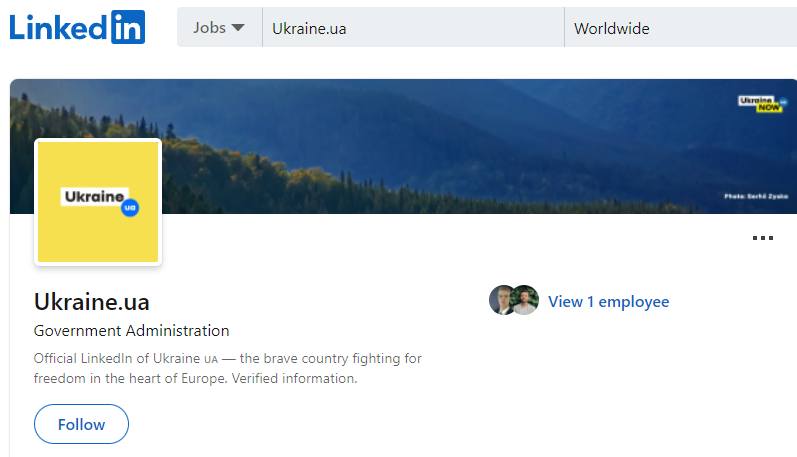Click the Ukraine NOW badge on banner

[x=761, y=103]
